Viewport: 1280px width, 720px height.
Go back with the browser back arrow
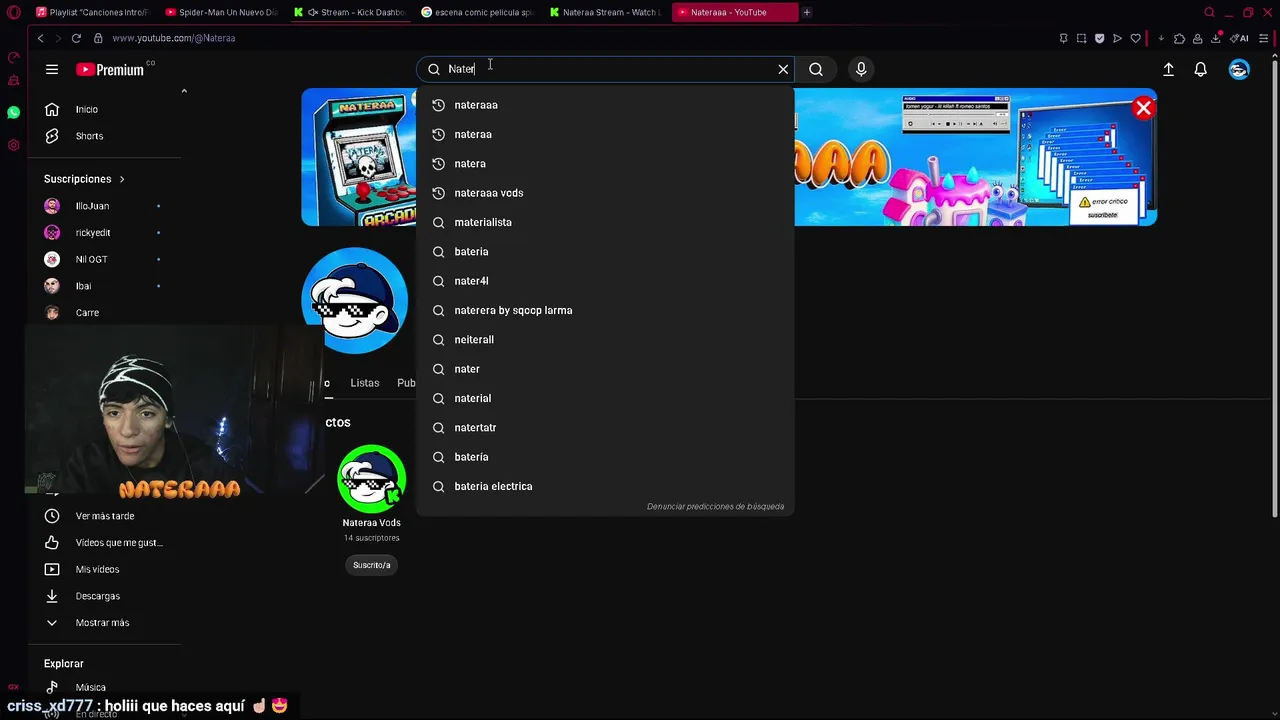pos(40,38)
